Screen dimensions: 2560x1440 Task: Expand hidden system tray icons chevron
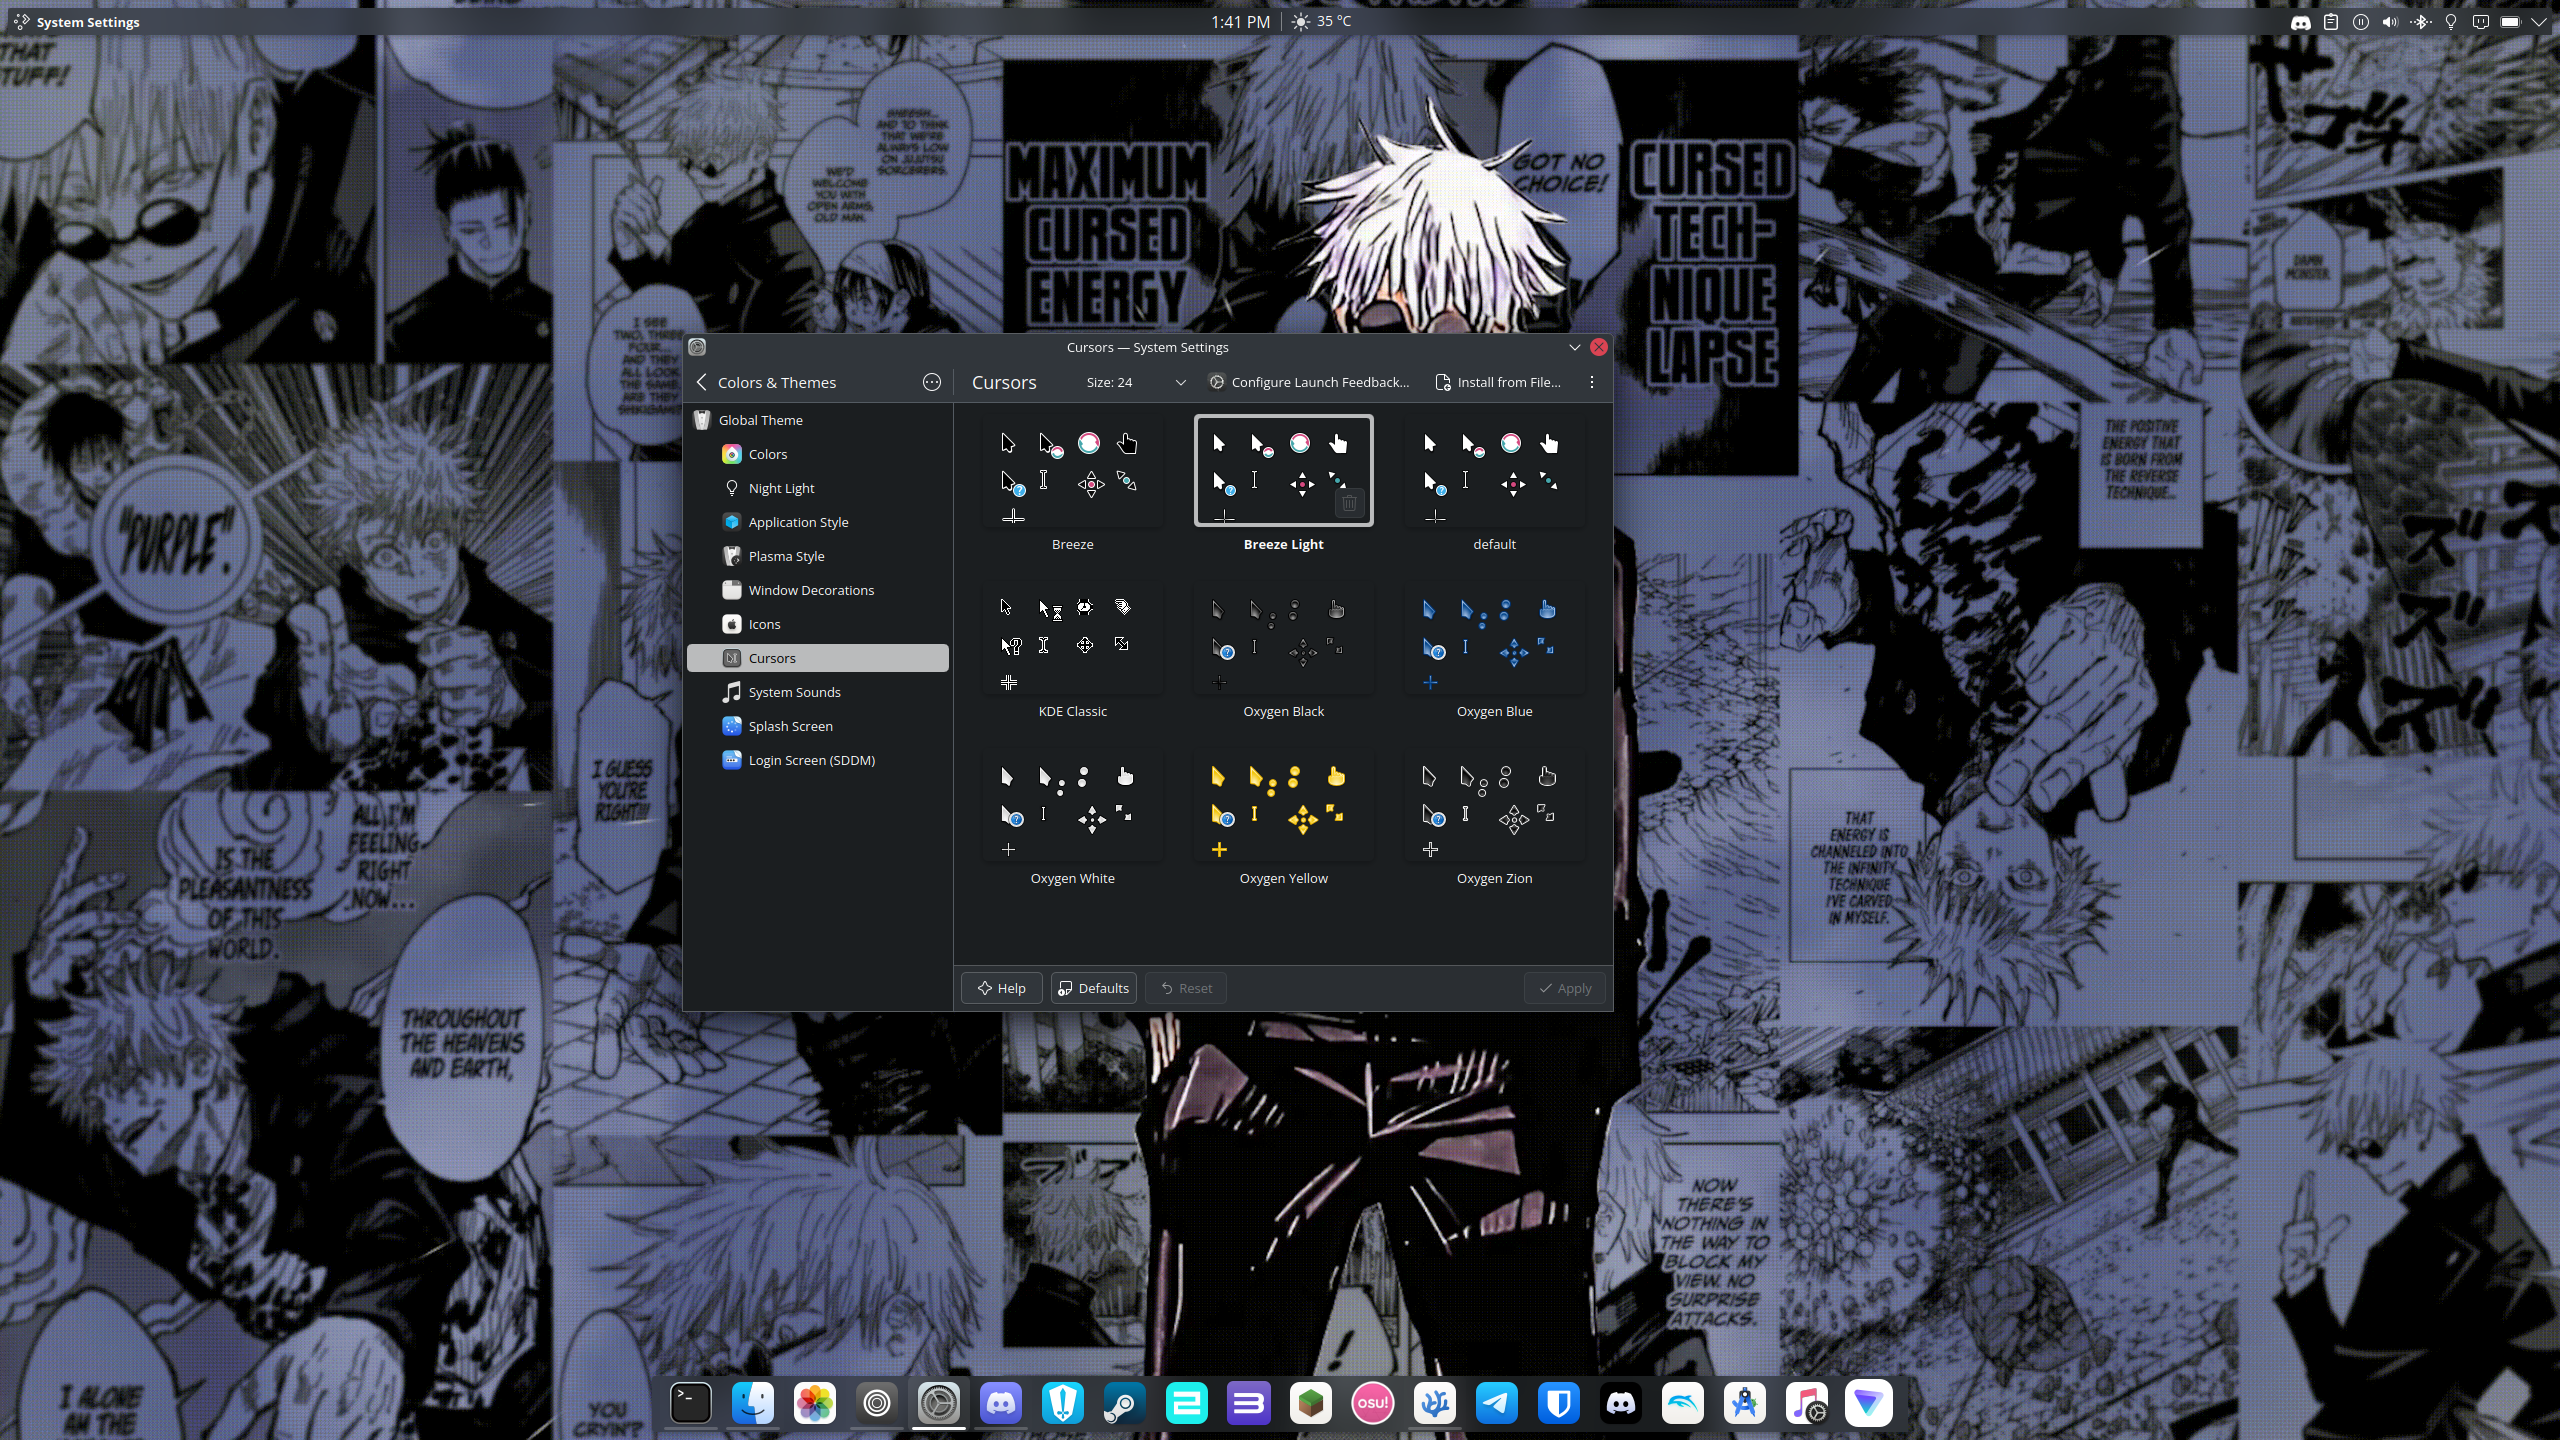click(2539, 22)
